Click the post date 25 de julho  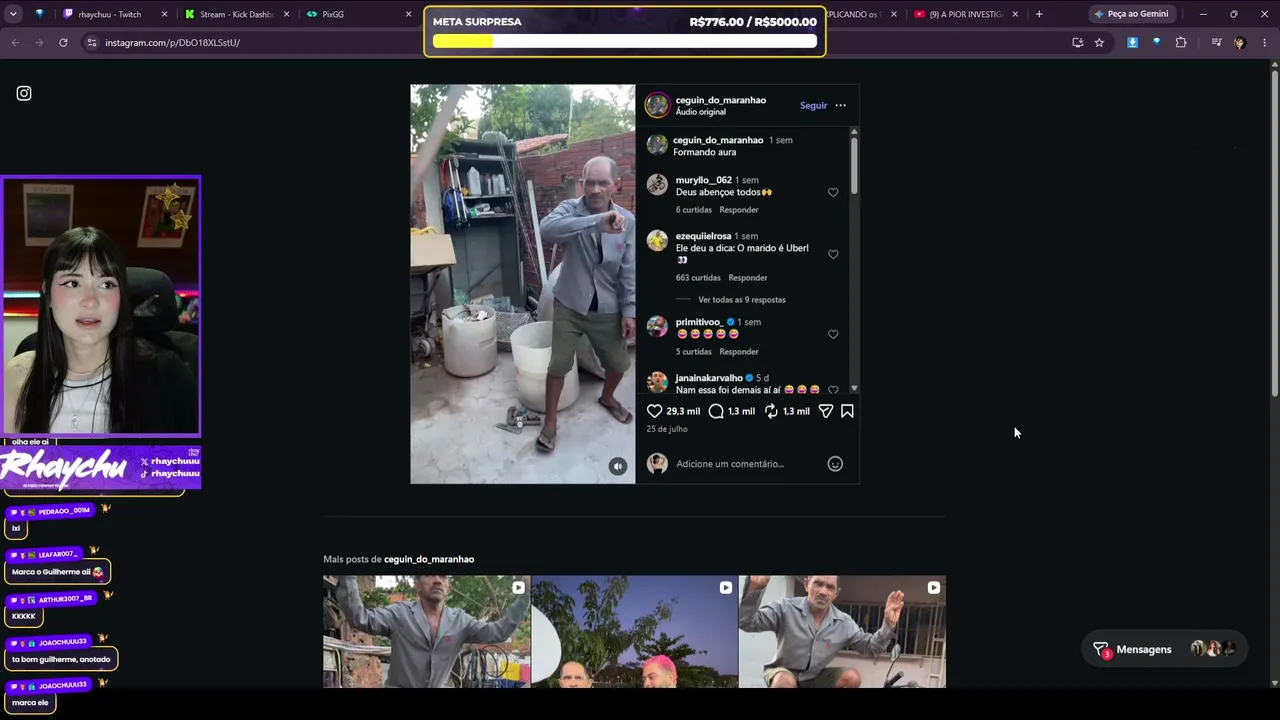[667, 429]
